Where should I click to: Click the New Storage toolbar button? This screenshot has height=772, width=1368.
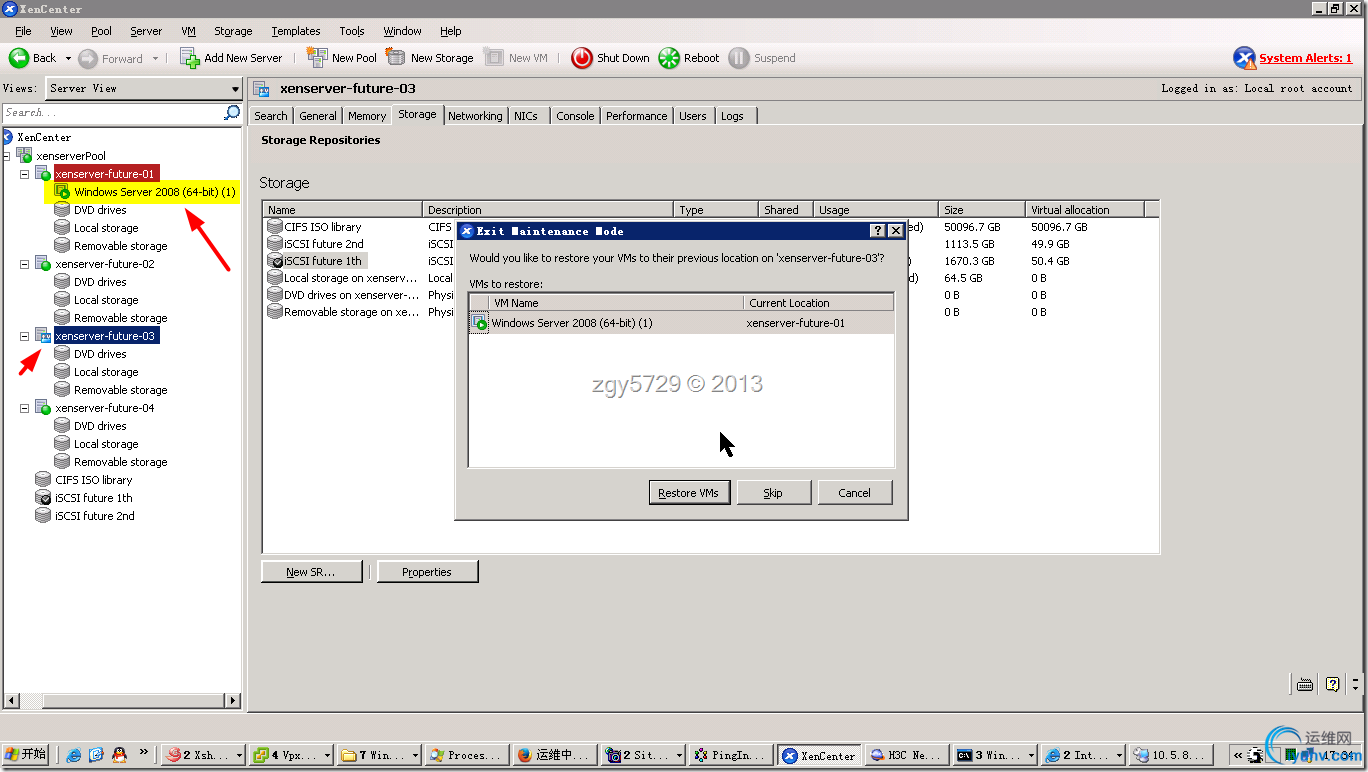click(430, 58)
